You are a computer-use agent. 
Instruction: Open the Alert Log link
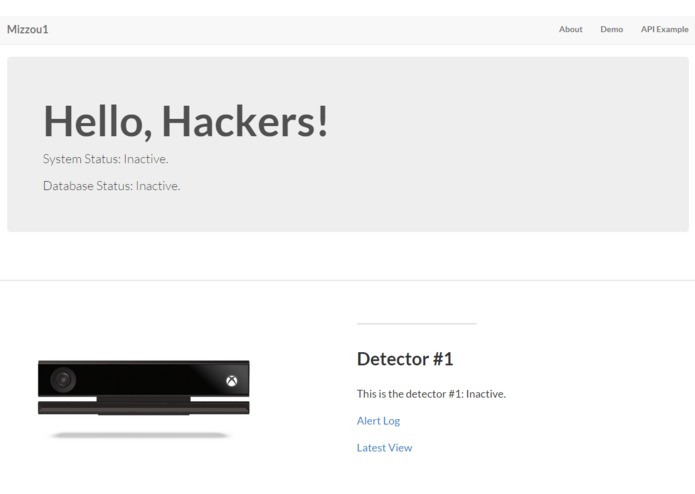coord(378,421)
